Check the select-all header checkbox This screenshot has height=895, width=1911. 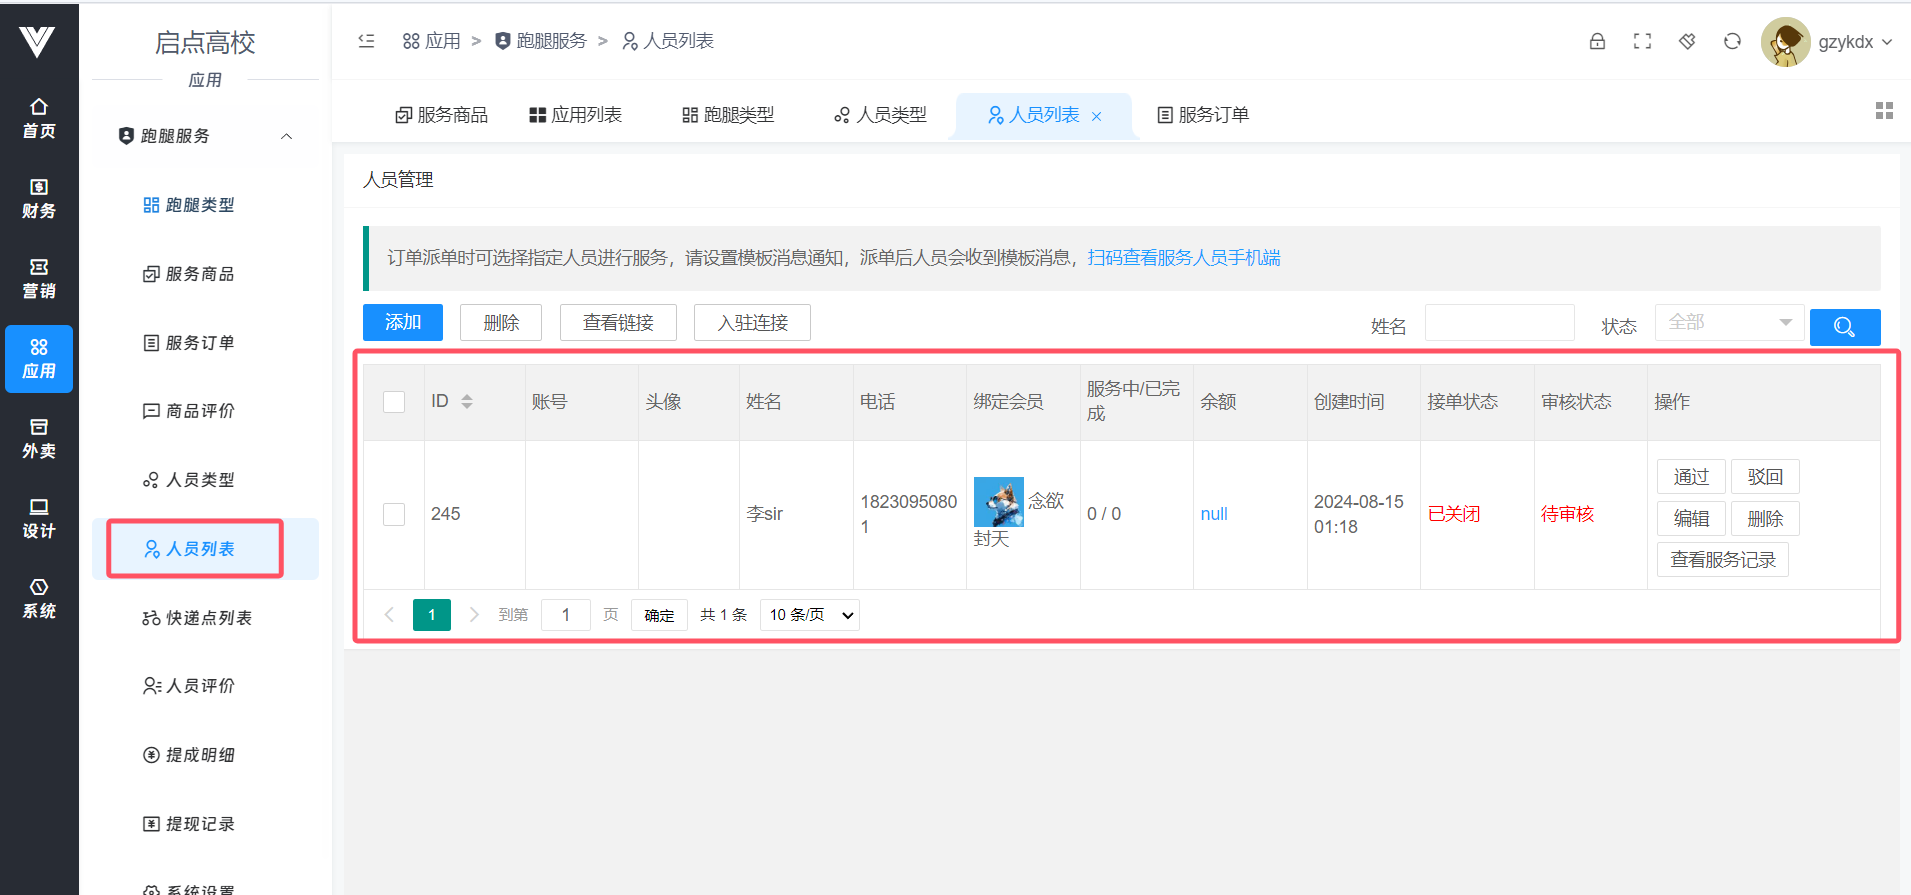[x=394, y=402]
